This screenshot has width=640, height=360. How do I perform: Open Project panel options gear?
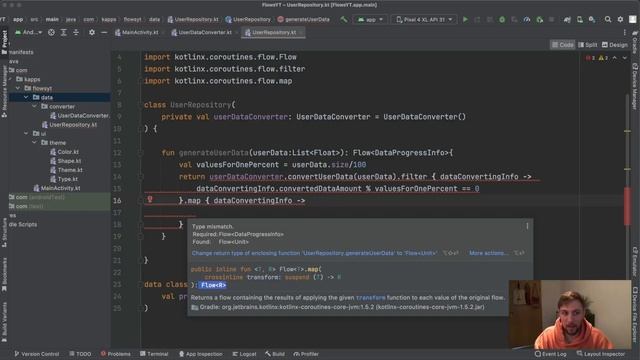pos(92,32)
